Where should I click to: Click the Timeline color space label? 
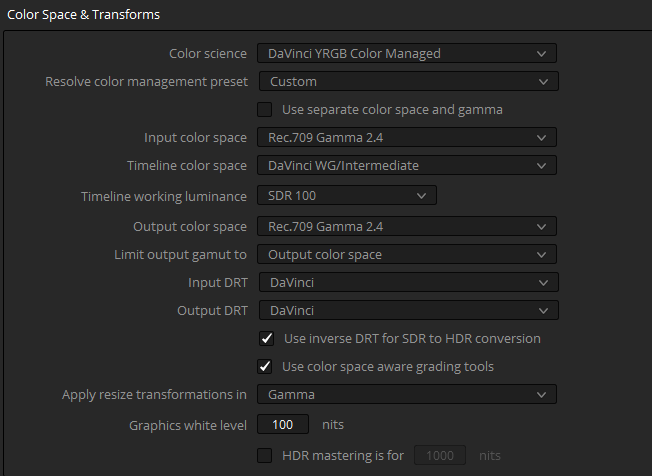(x=187, y=165)
